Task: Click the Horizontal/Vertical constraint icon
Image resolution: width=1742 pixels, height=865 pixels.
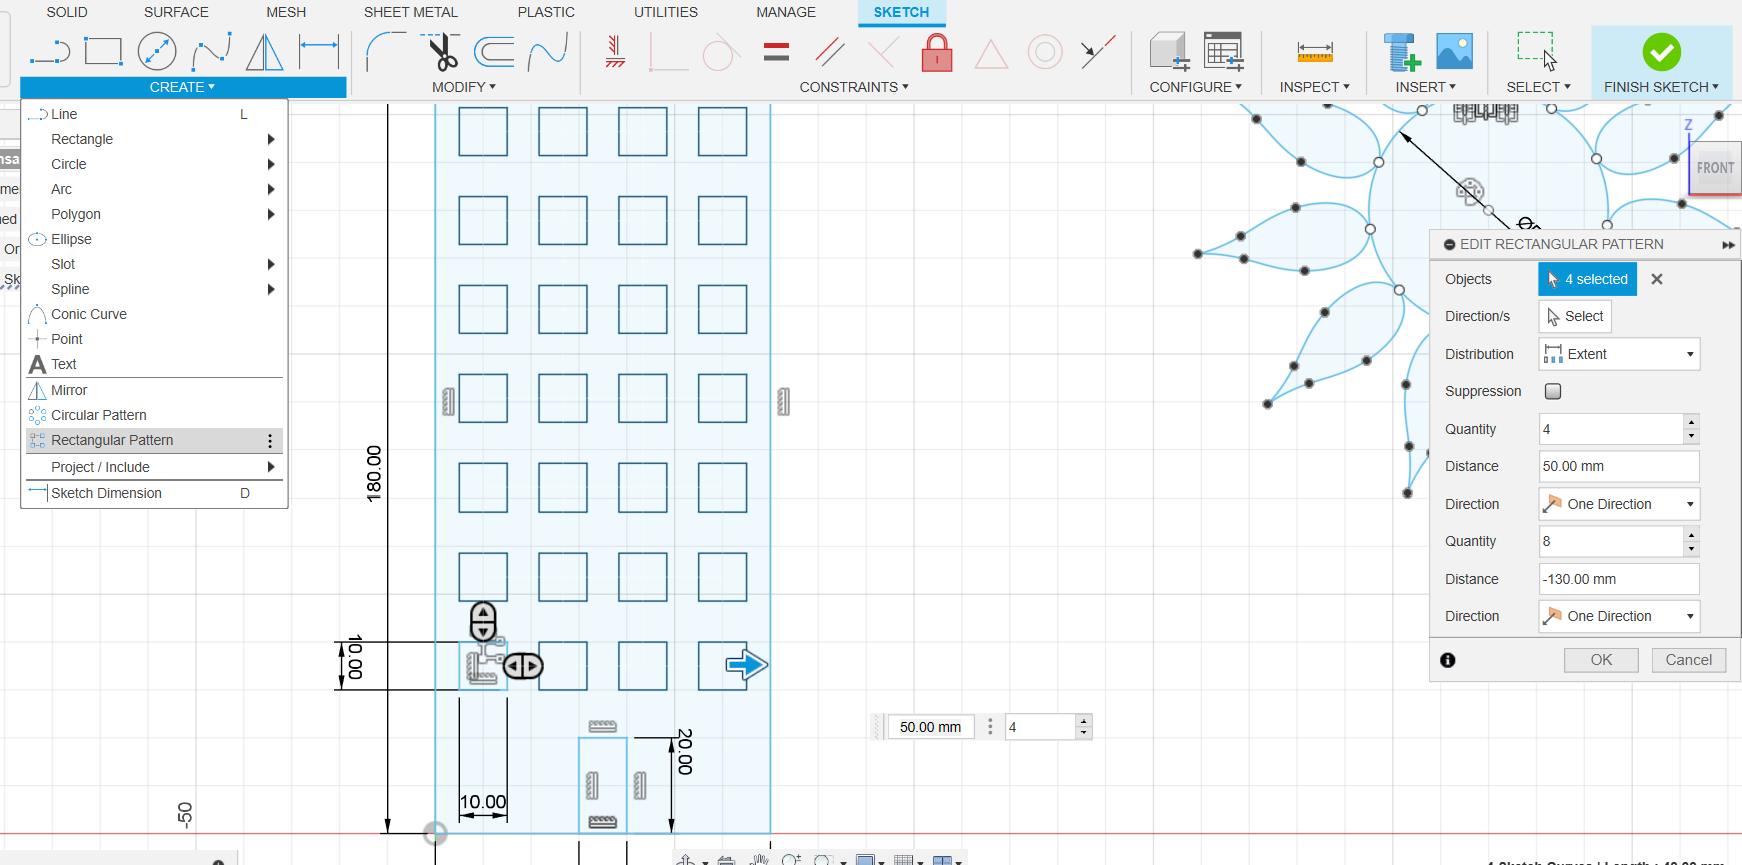Action: point(615,51)
